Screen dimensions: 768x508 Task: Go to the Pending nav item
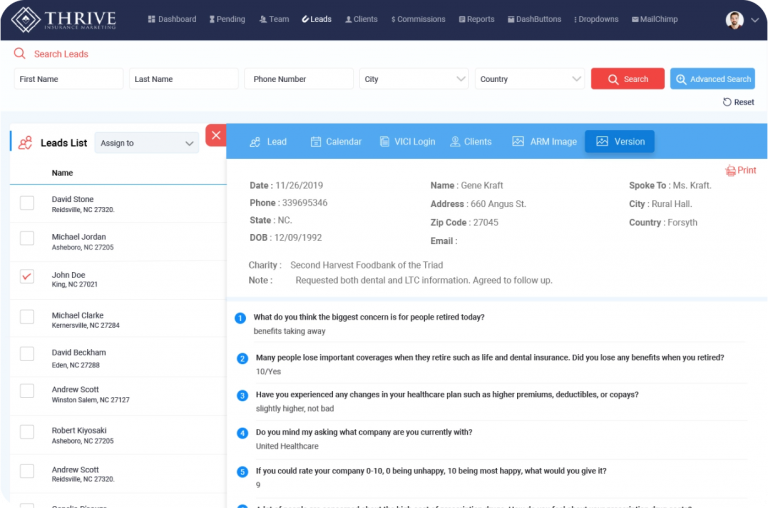pos(227,19)
